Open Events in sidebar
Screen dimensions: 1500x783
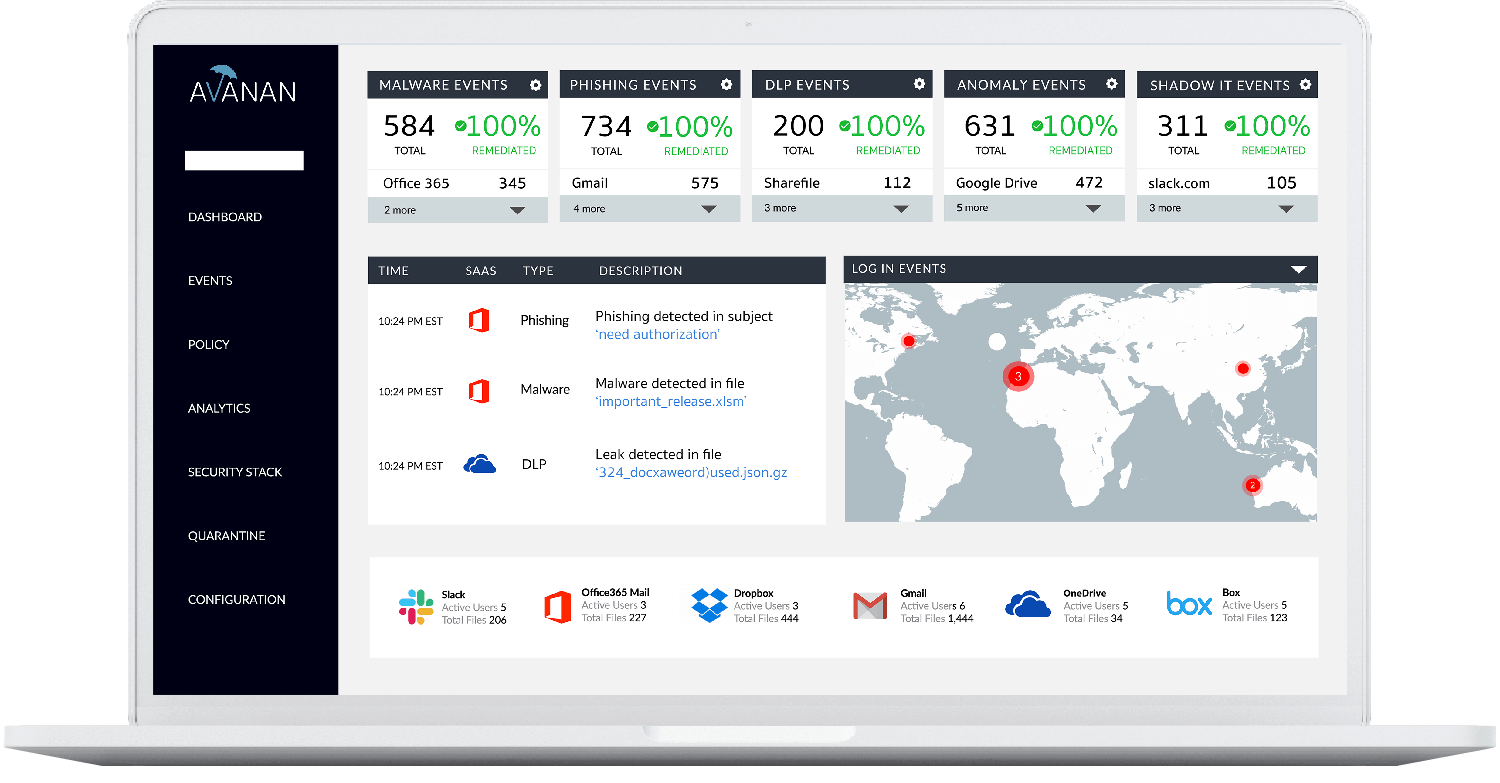(210, 281)
